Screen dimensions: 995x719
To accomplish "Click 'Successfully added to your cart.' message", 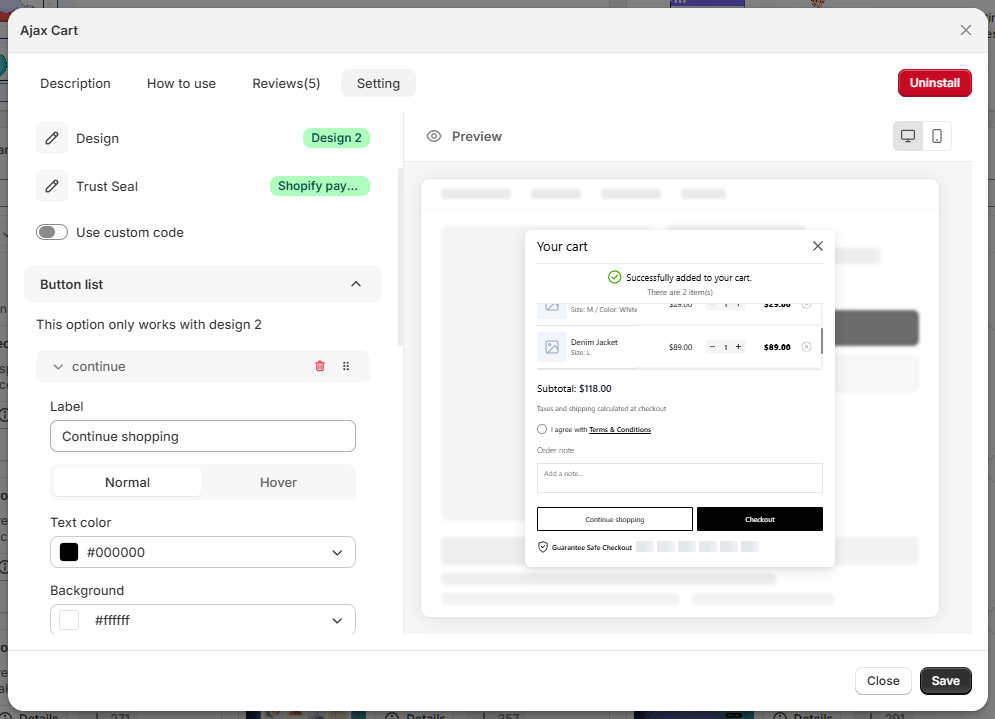I will 689,277.
